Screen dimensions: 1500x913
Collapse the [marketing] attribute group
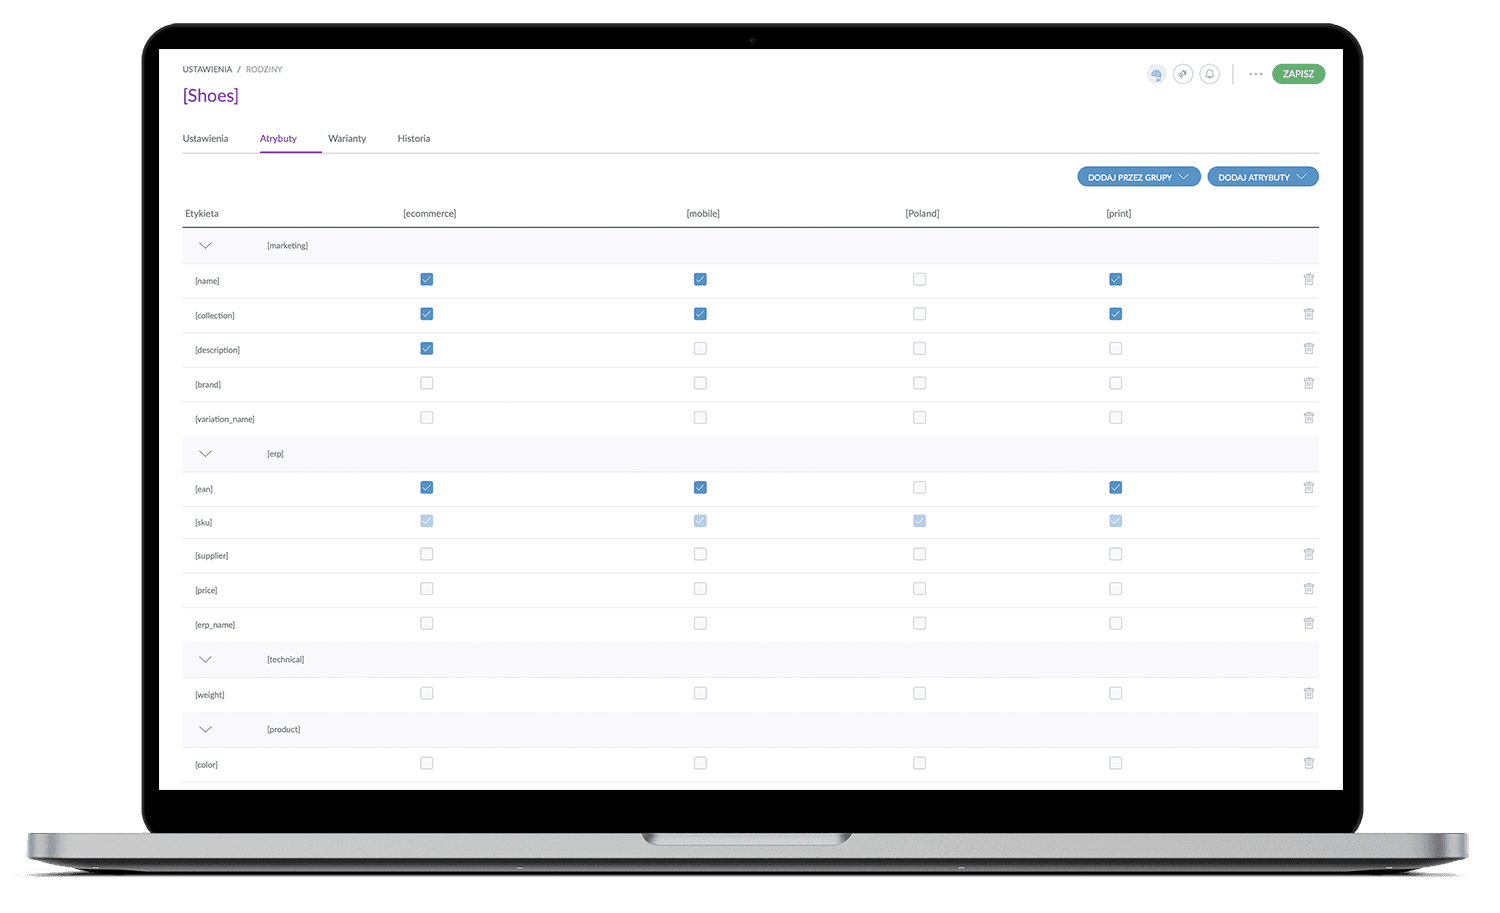click(x=205, y=246)
